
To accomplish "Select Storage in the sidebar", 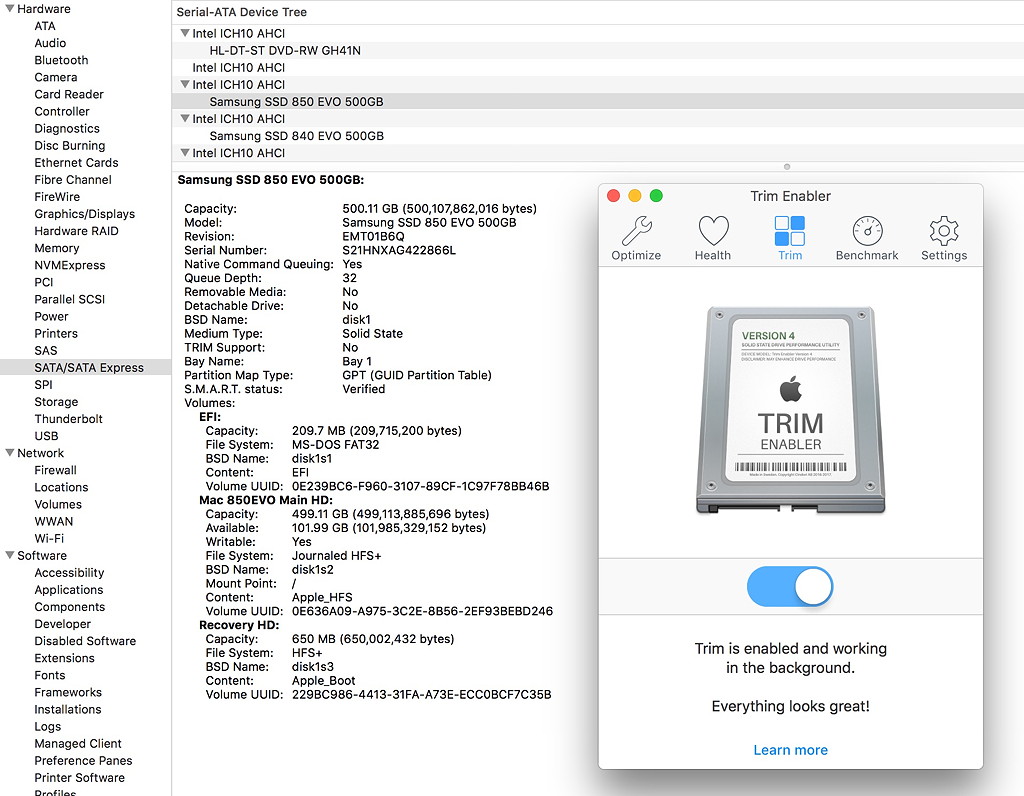I will click(56, 402).
